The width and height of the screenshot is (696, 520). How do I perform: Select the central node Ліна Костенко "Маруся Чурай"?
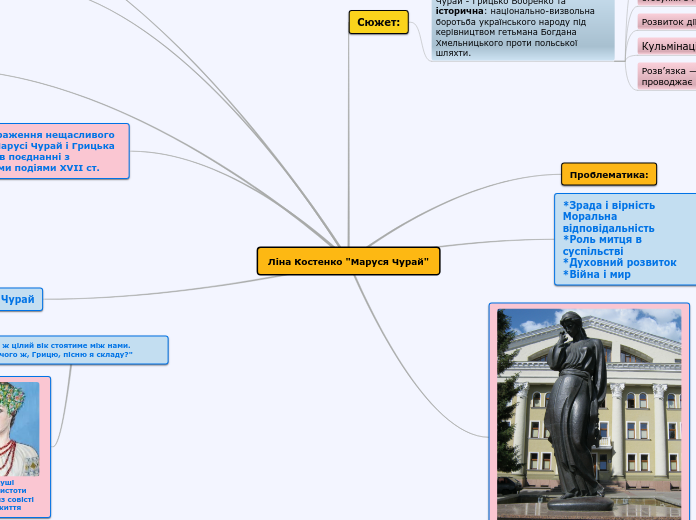pos(348,262)
